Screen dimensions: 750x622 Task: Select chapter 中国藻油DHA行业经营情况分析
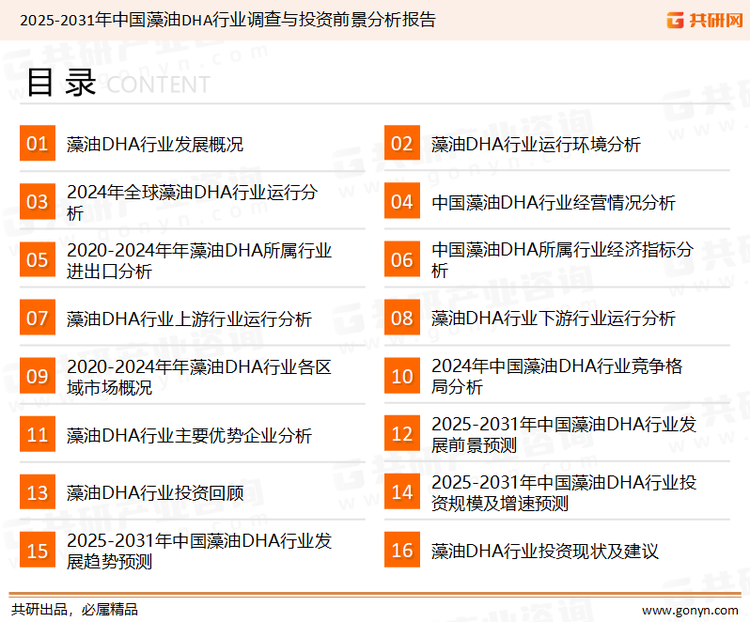click(x=553, y=202)
